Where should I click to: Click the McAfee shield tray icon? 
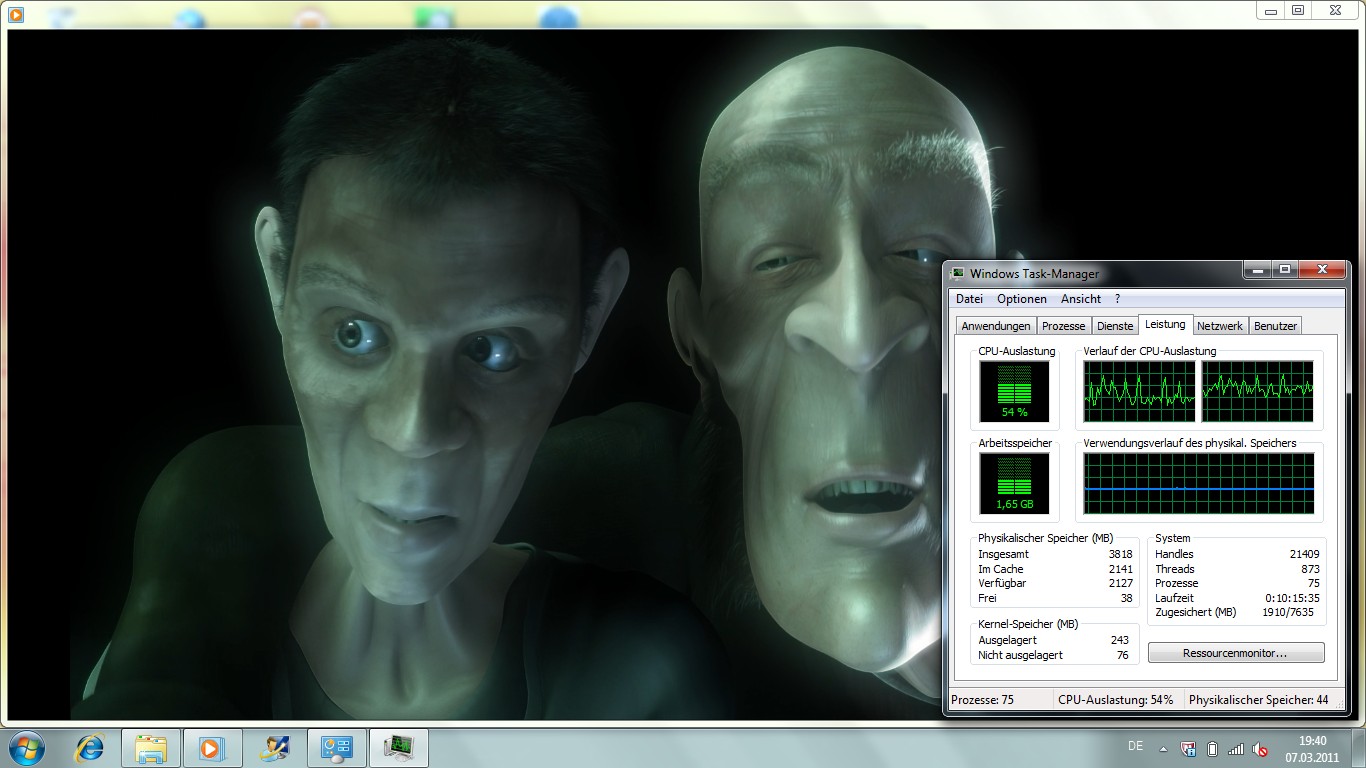[x=1188, y=748]
